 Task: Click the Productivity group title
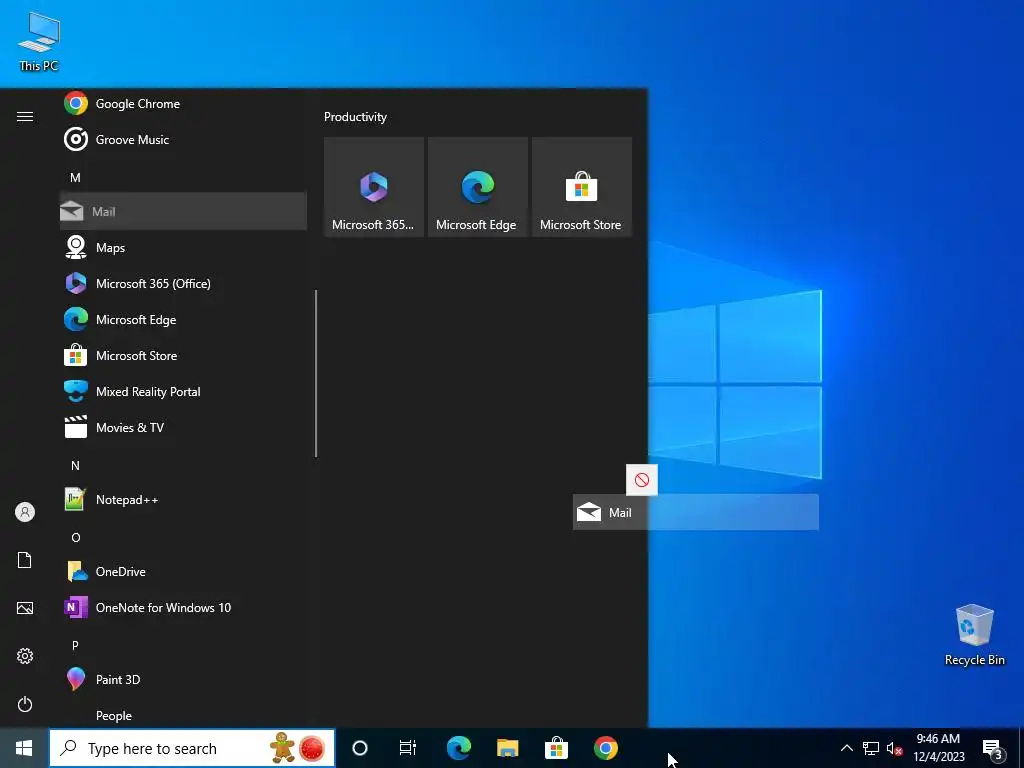pyautogui.click(x=355, y=117)
